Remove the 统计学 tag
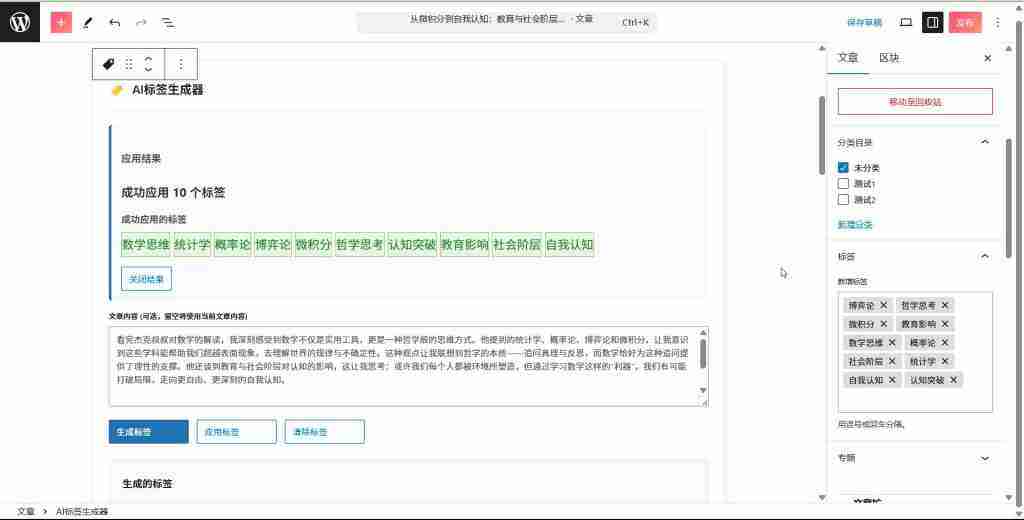This screenshot has height=520, width=1024. pos(945,361)
